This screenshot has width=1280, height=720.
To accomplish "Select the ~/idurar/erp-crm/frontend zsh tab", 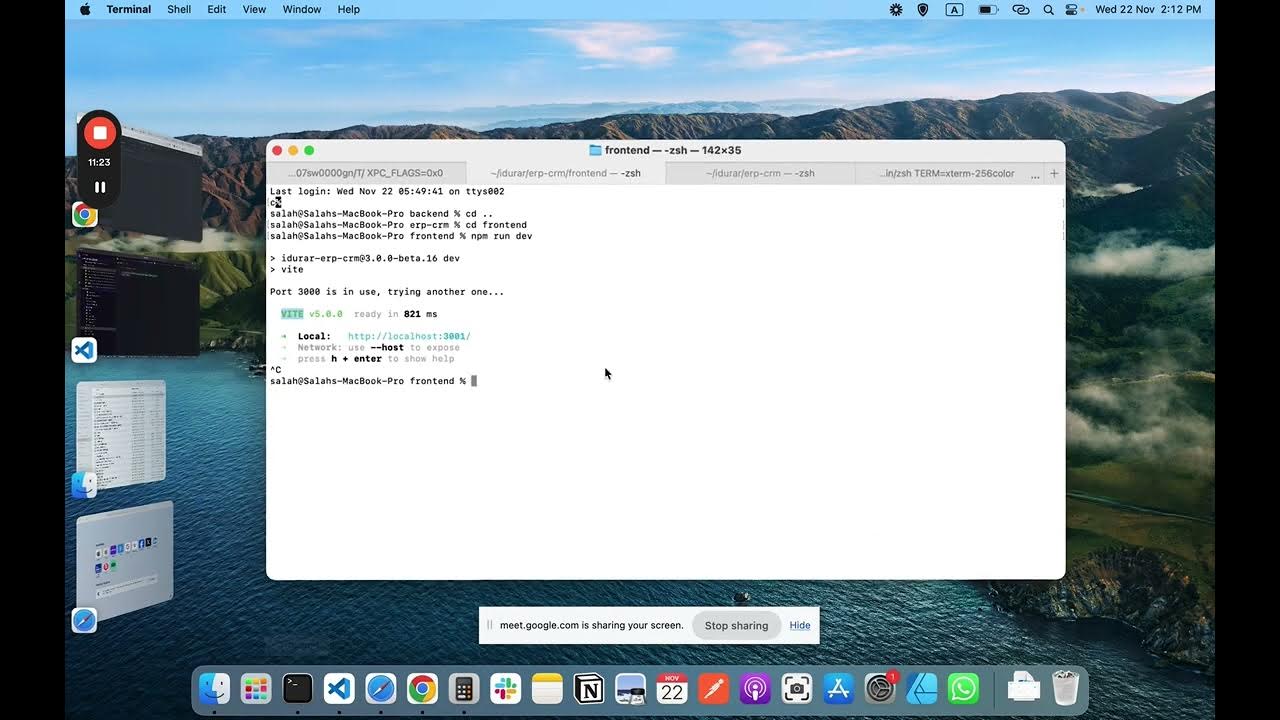I will [x=565, y=173].
